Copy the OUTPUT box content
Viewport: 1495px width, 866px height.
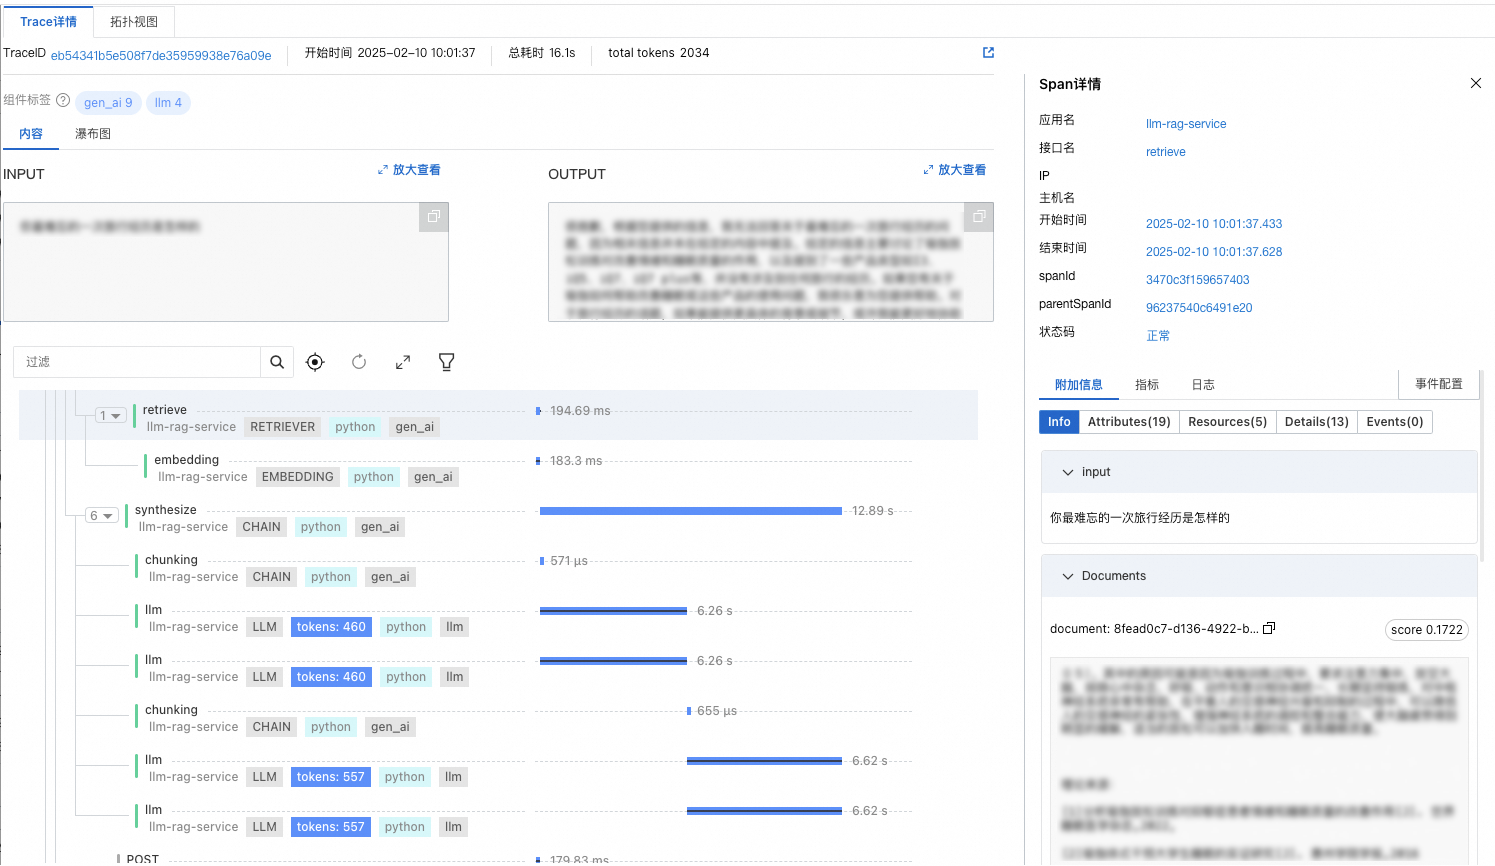coord(979,217)
